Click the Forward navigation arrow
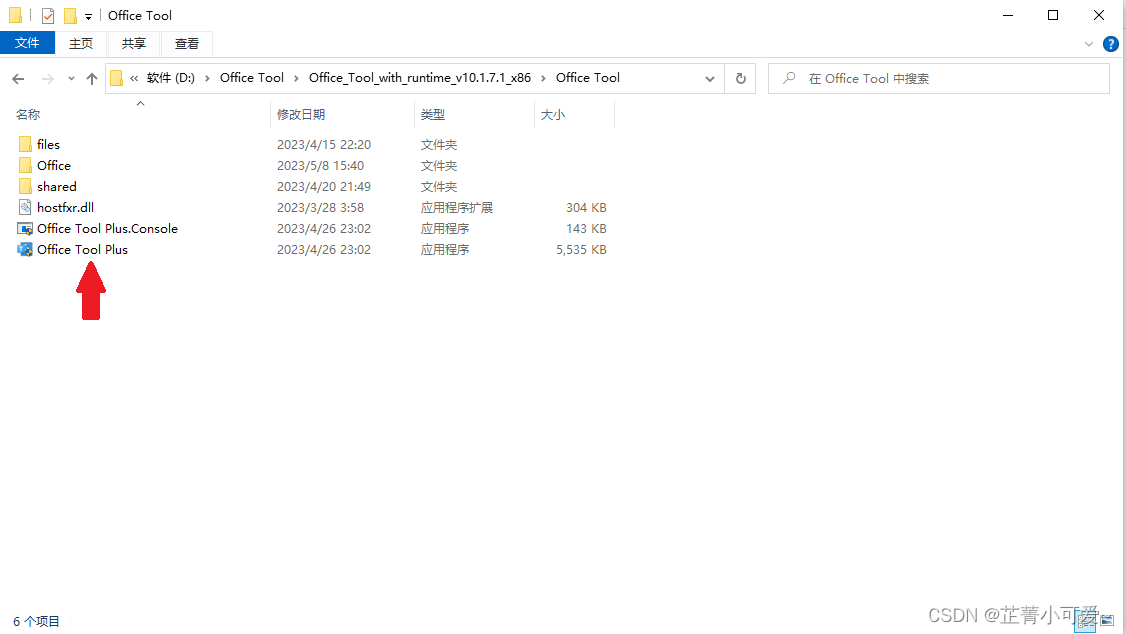This screenshot has height=634, width=1126. click(47, 79)
